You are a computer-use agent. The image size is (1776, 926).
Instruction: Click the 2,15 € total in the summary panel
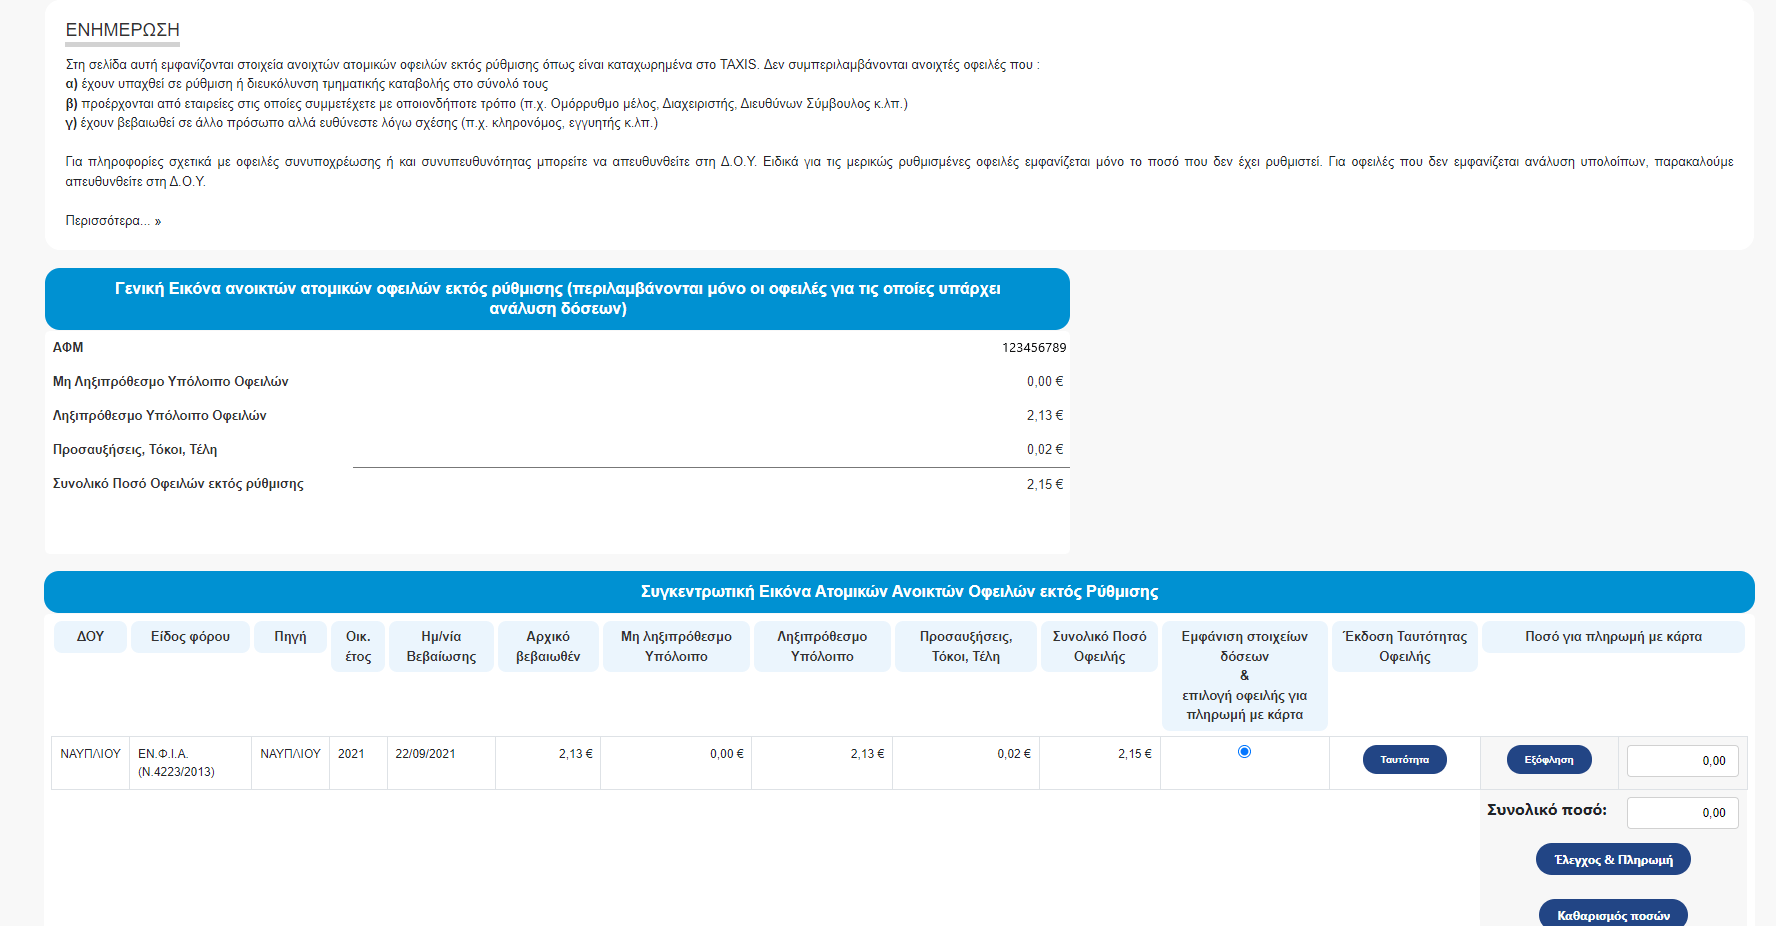1045,485
